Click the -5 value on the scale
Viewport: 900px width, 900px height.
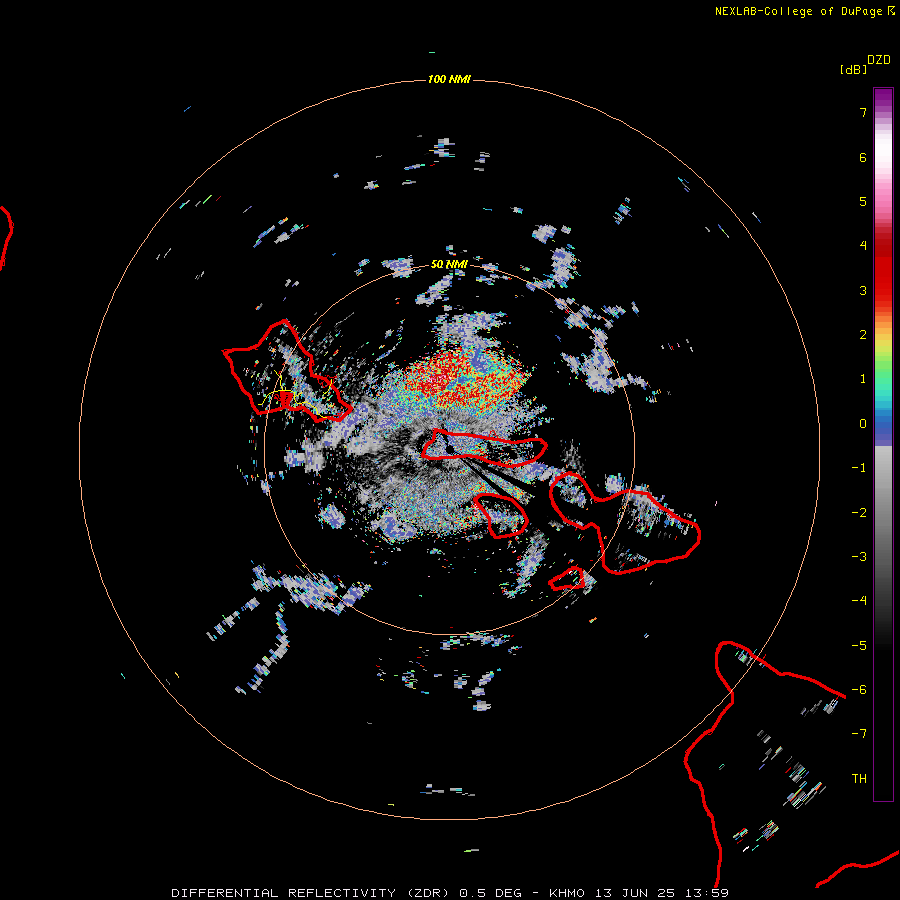click(x=859, y=646)
